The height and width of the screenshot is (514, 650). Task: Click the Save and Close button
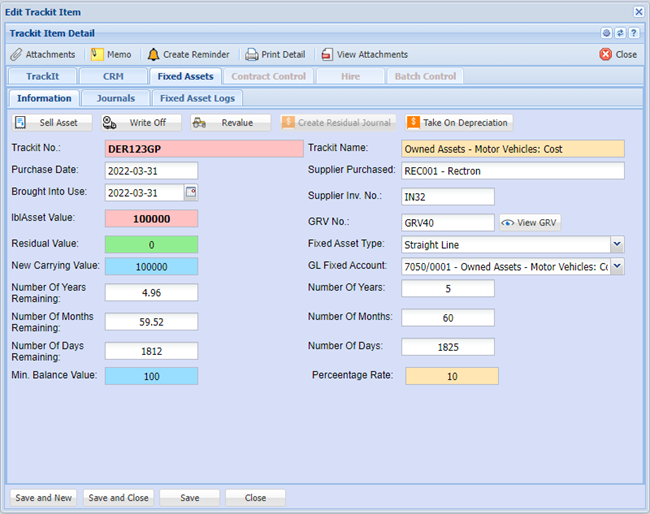pos(118,497)
